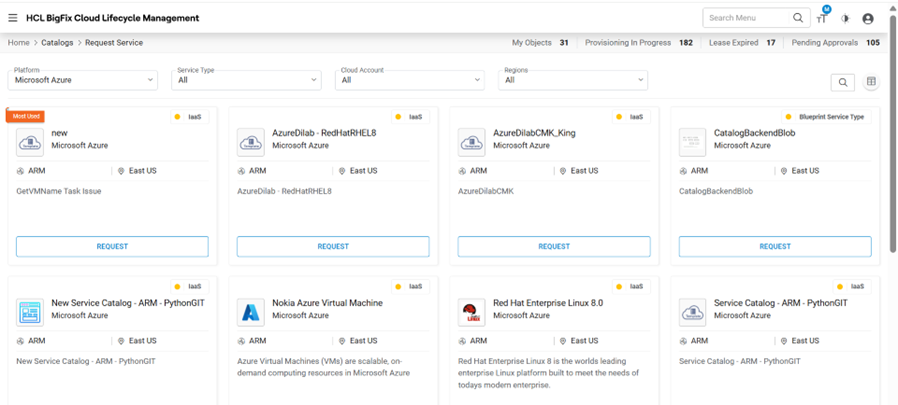Click the Red Hat Enterprise Linux icon

click(471, 312)
